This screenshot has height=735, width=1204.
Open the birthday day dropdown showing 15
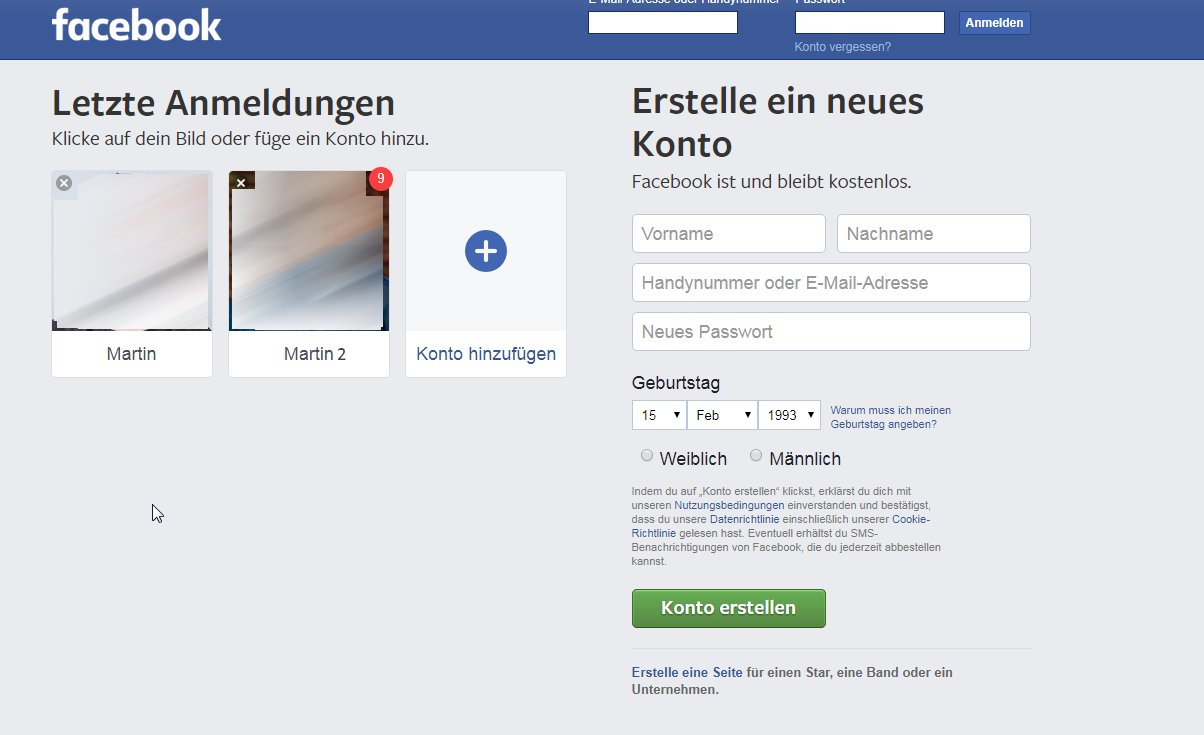coord(659,415)
